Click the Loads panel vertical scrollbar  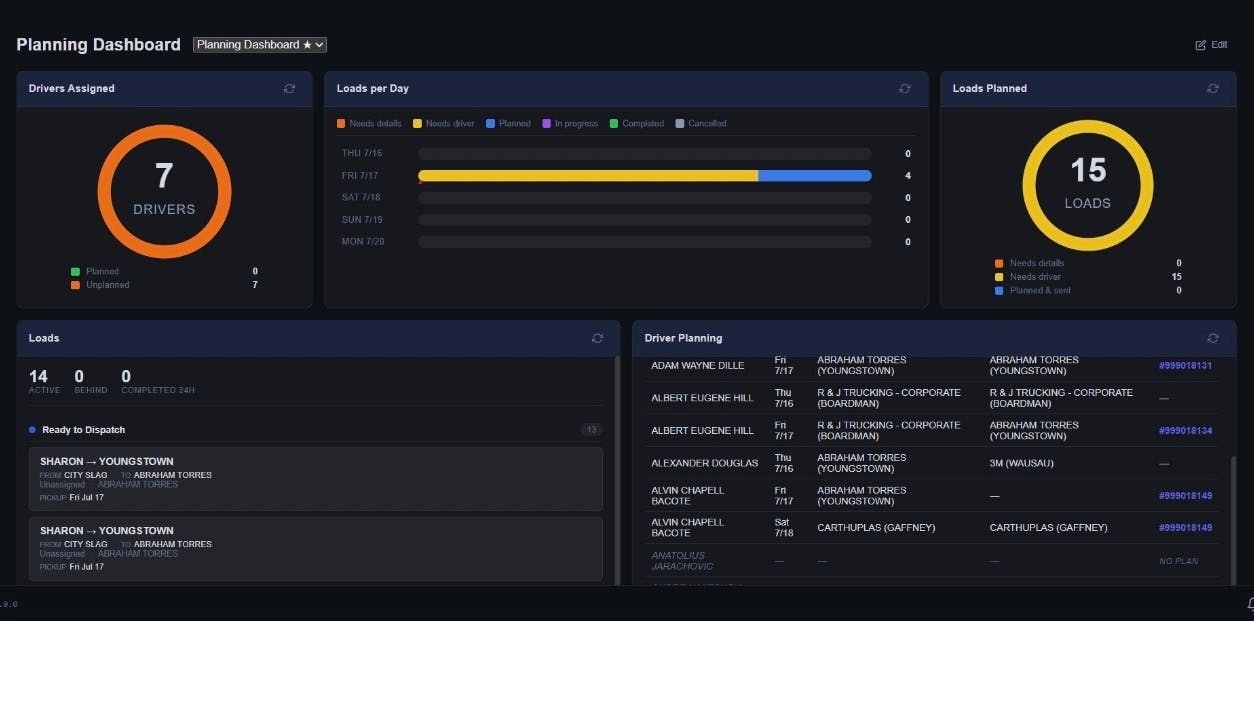point(617,470)
